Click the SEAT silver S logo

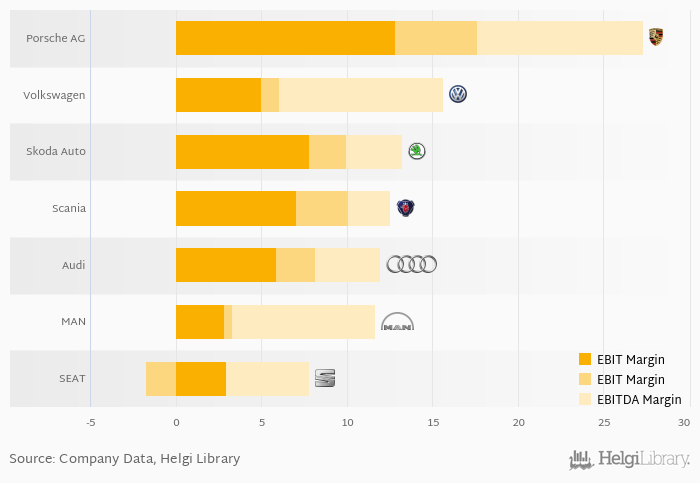coord(325,378)
